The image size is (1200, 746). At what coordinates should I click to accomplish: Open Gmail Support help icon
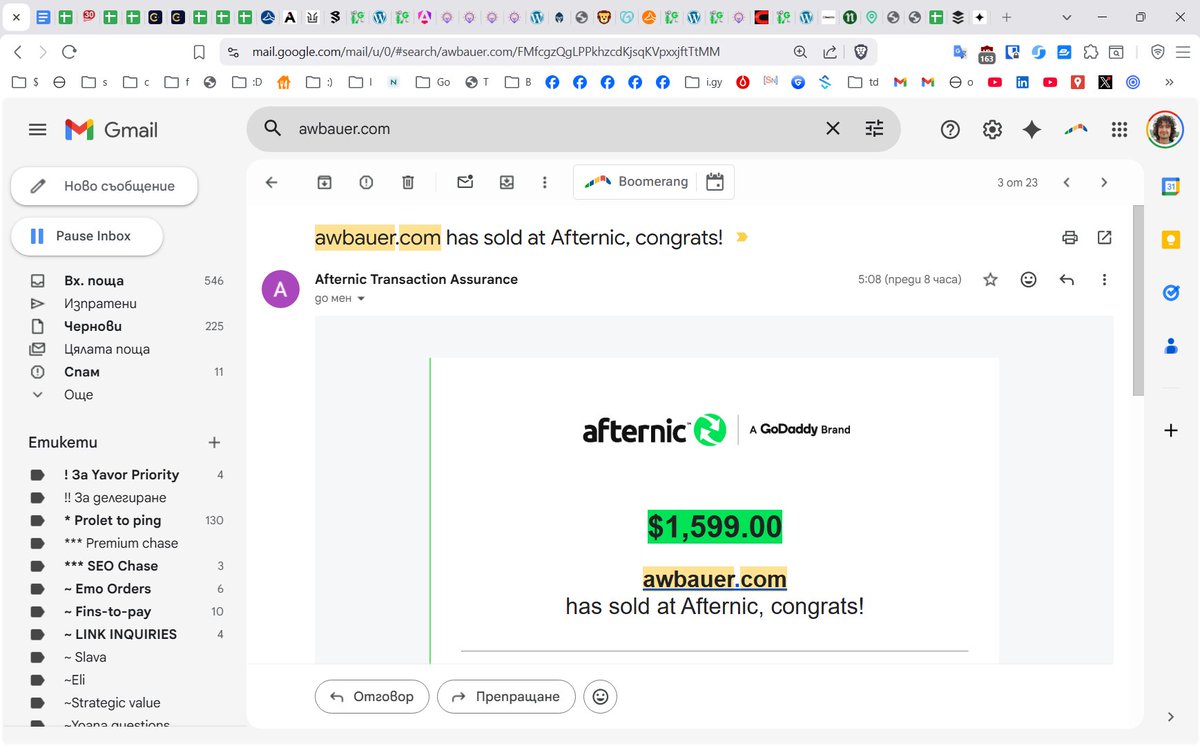tap(950, 129)
